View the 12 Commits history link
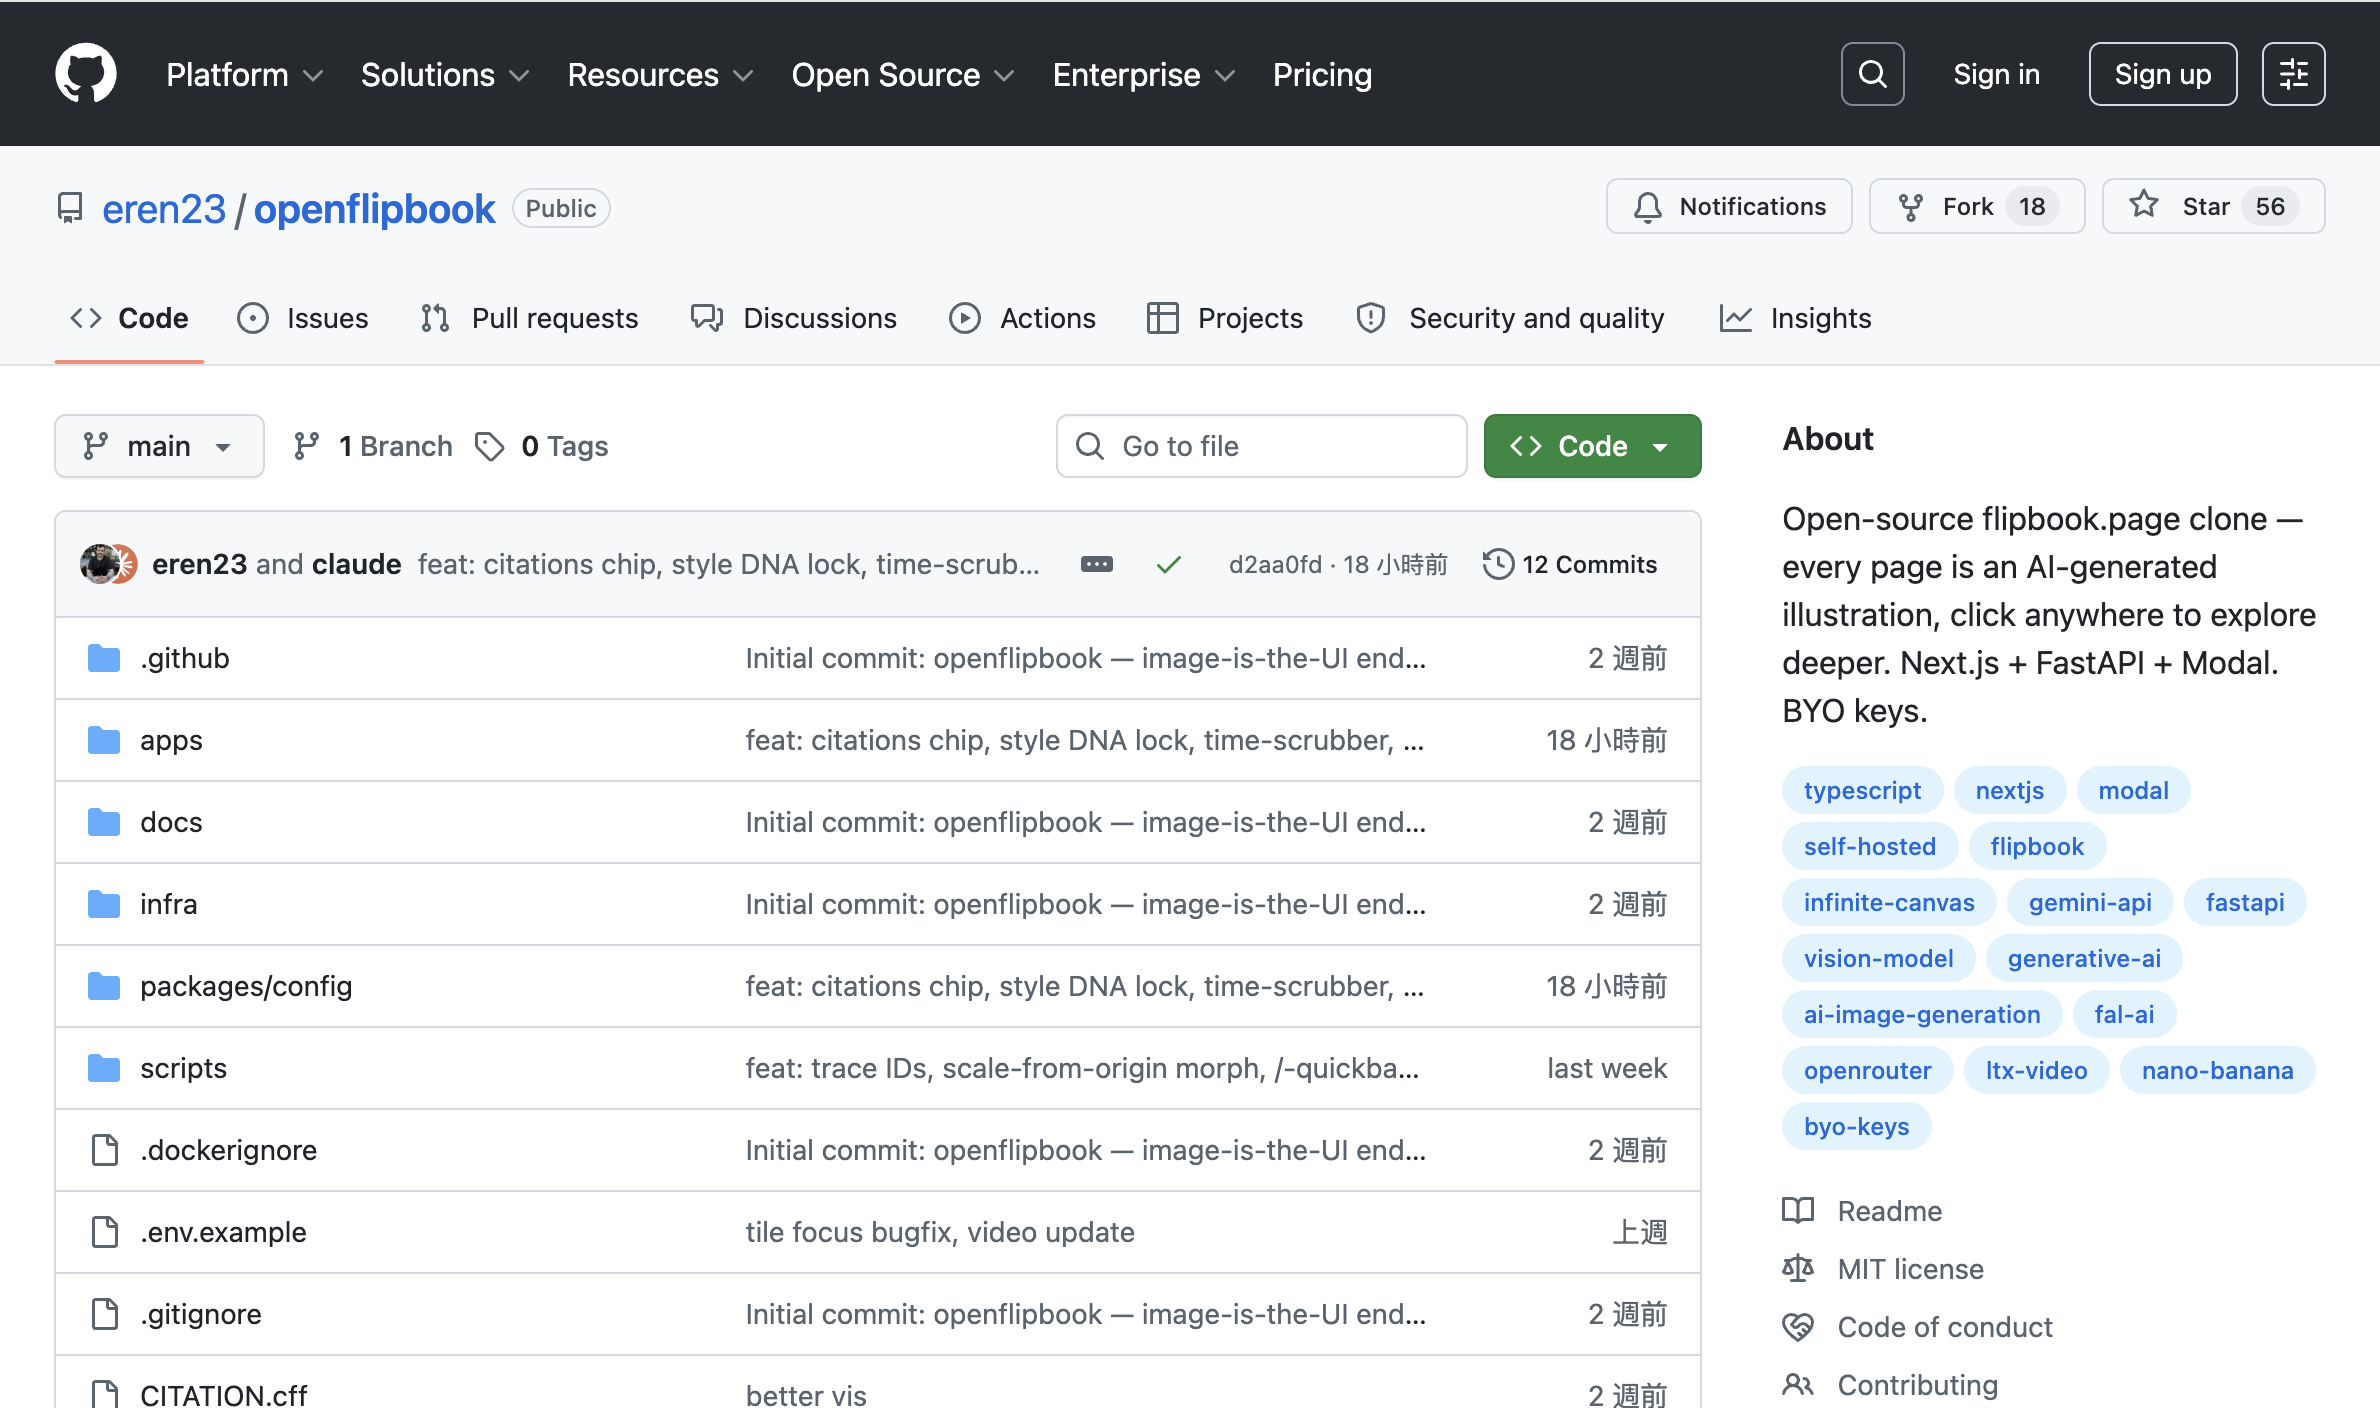Viewport: 2380px width, 1408px height. (x=1570, y=564)
